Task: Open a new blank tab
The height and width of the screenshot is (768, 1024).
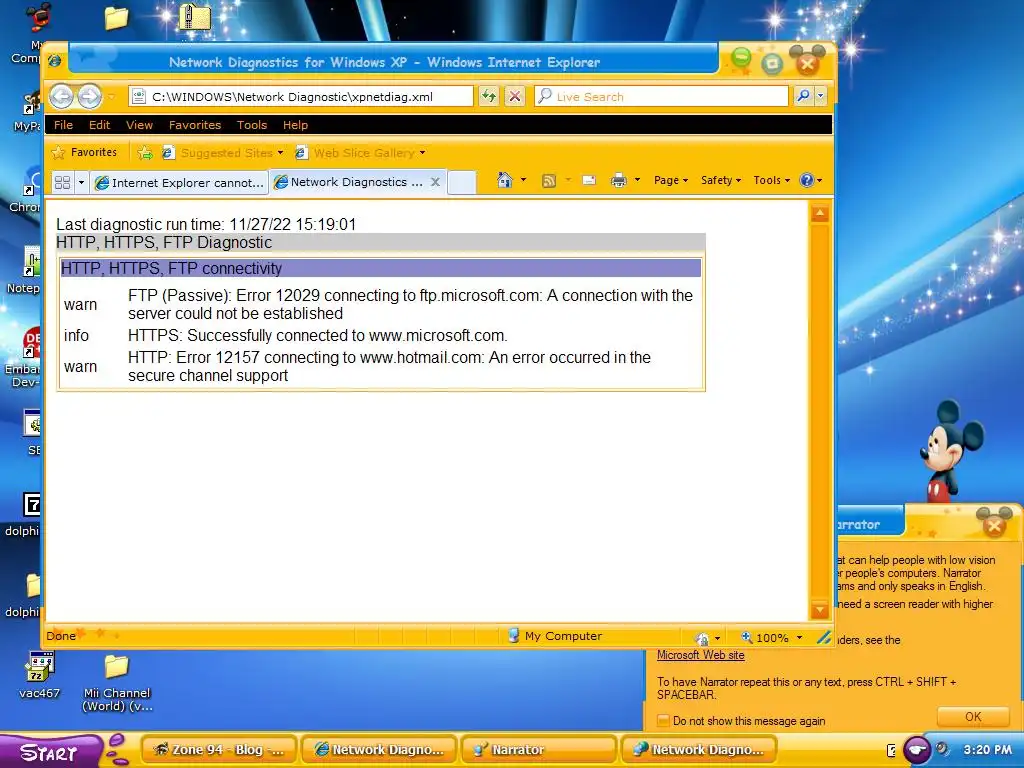Action: tap(462, 183)
